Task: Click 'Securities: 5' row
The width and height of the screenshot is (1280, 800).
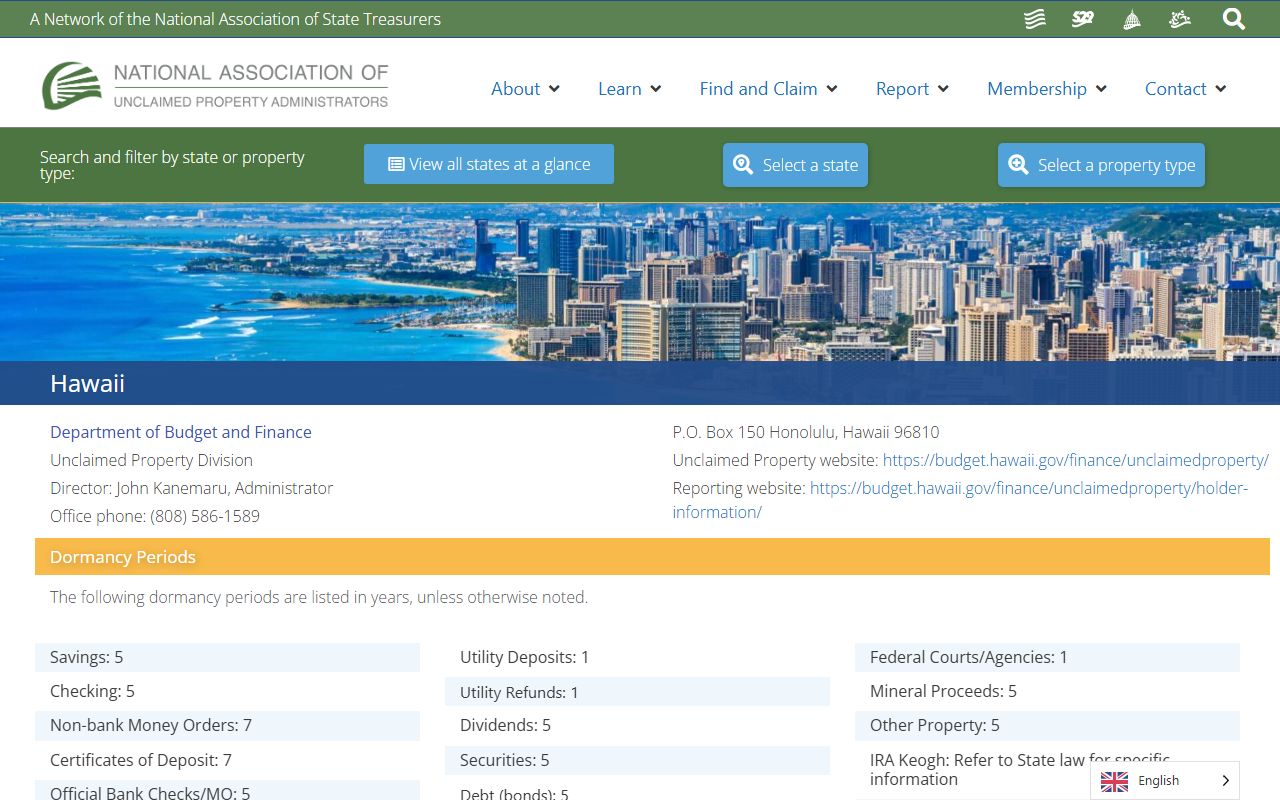Action: coord(637,760)
